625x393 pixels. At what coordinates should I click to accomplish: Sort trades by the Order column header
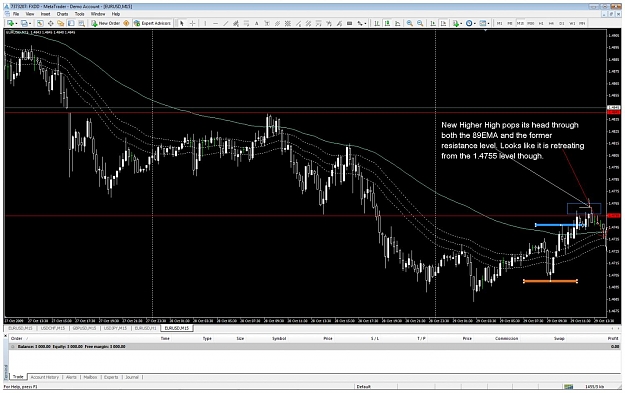[17, 338]
